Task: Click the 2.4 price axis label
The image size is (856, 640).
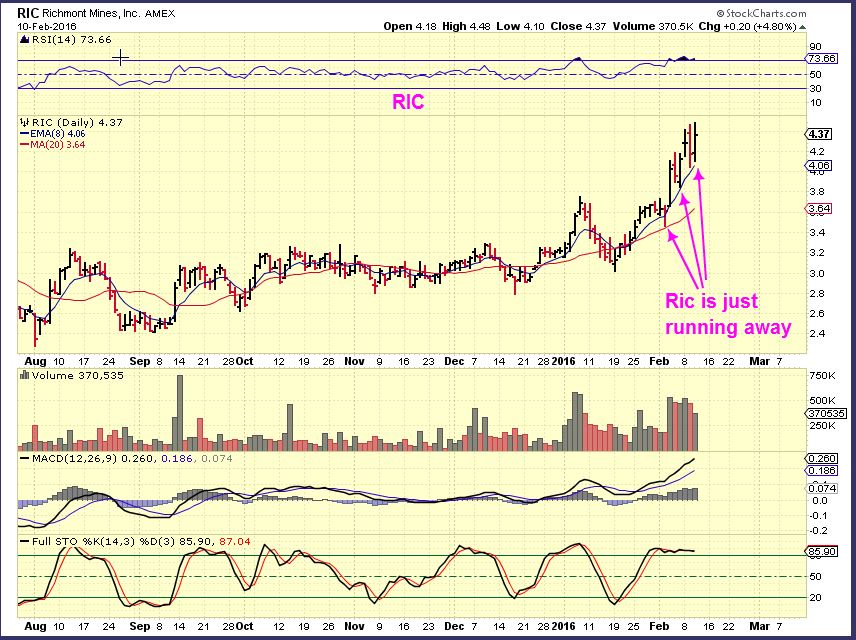Action: click(x=817, y=334)
